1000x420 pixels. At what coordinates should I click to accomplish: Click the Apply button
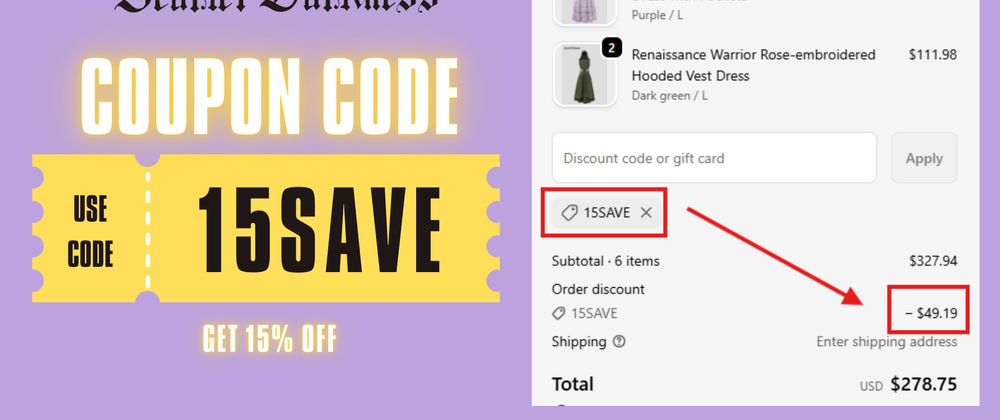coord(924,158)
